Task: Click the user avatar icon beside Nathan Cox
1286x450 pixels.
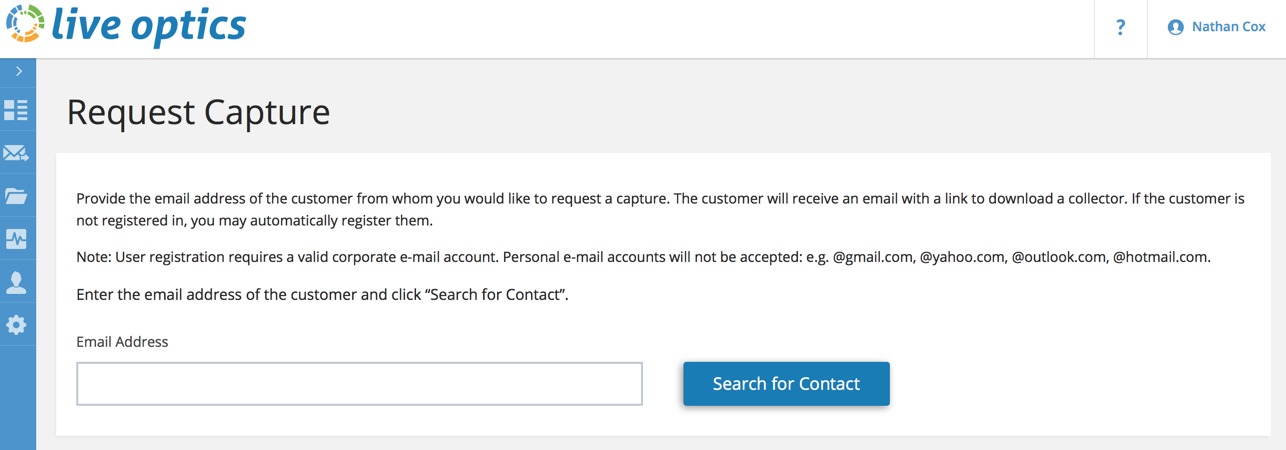Action: pyautogui.click(x=1176, y=28)
